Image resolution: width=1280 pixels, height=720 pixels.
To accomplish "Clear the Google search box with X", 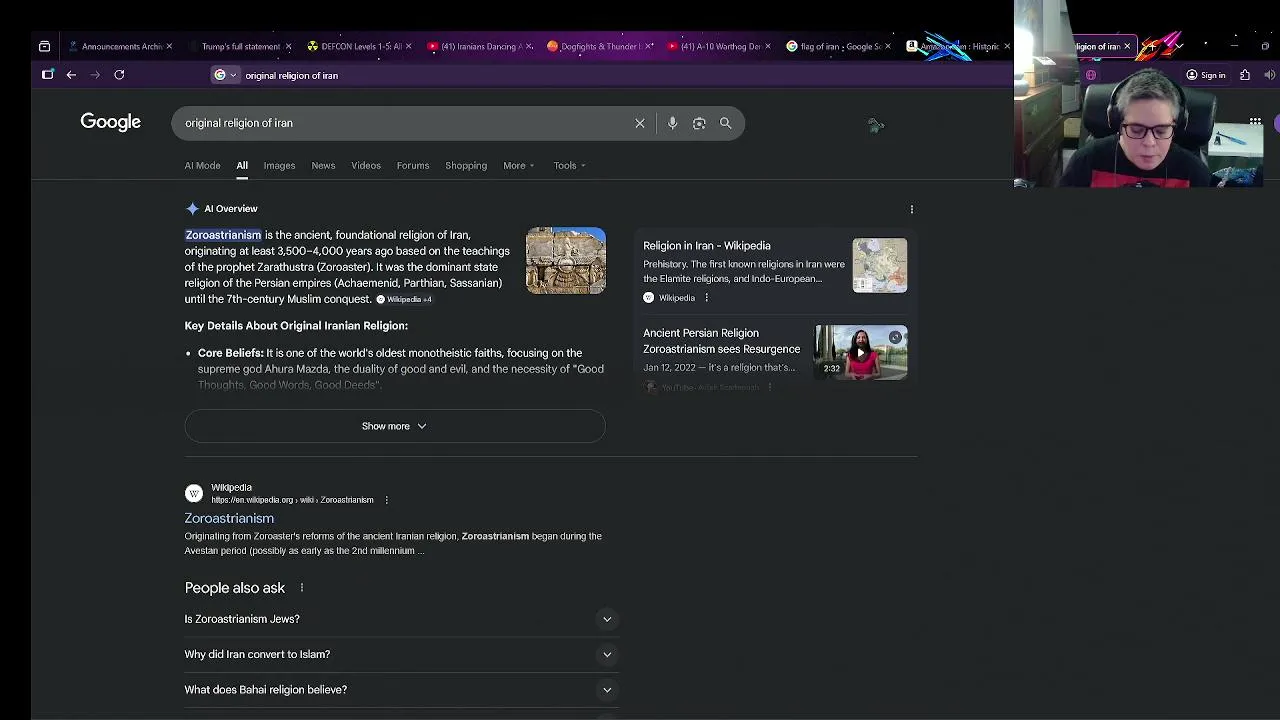I will click(640, 123).
